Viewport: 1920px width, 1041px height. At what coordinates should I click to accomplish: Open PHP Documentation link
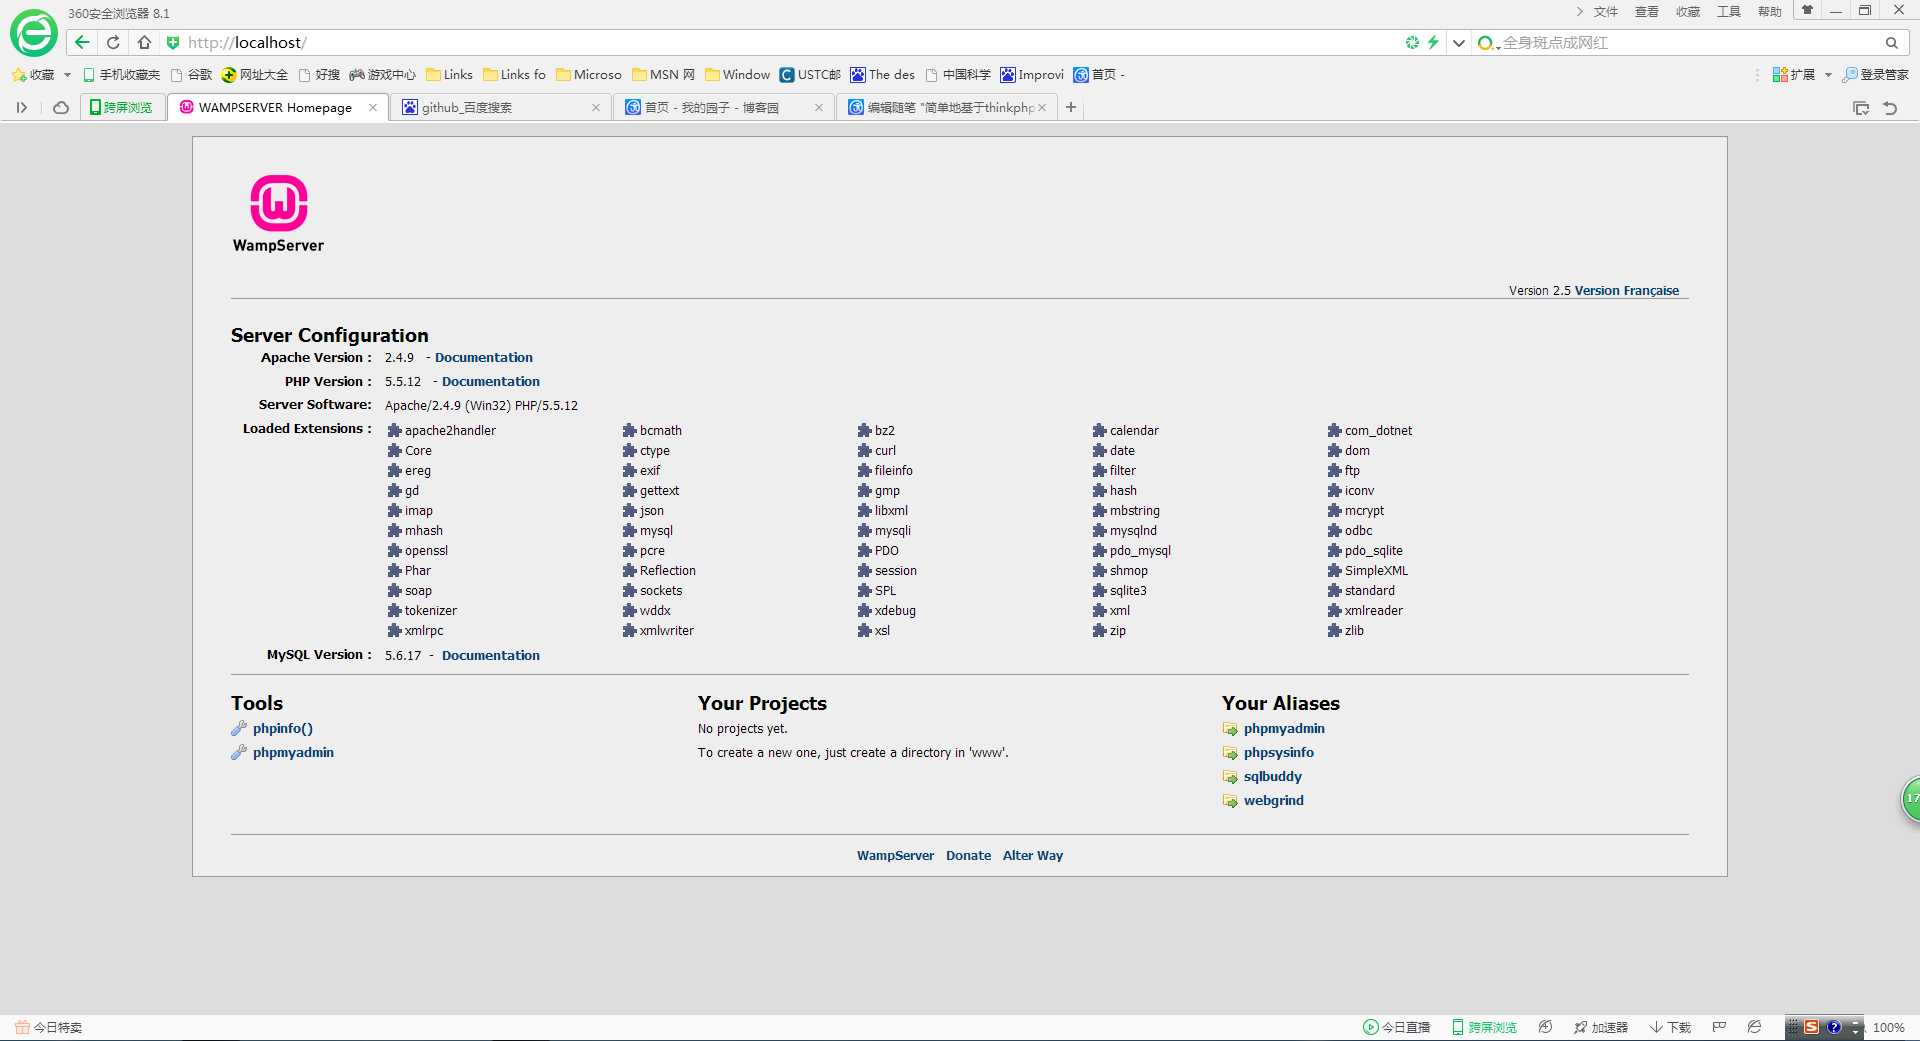[x=490, y=381]
